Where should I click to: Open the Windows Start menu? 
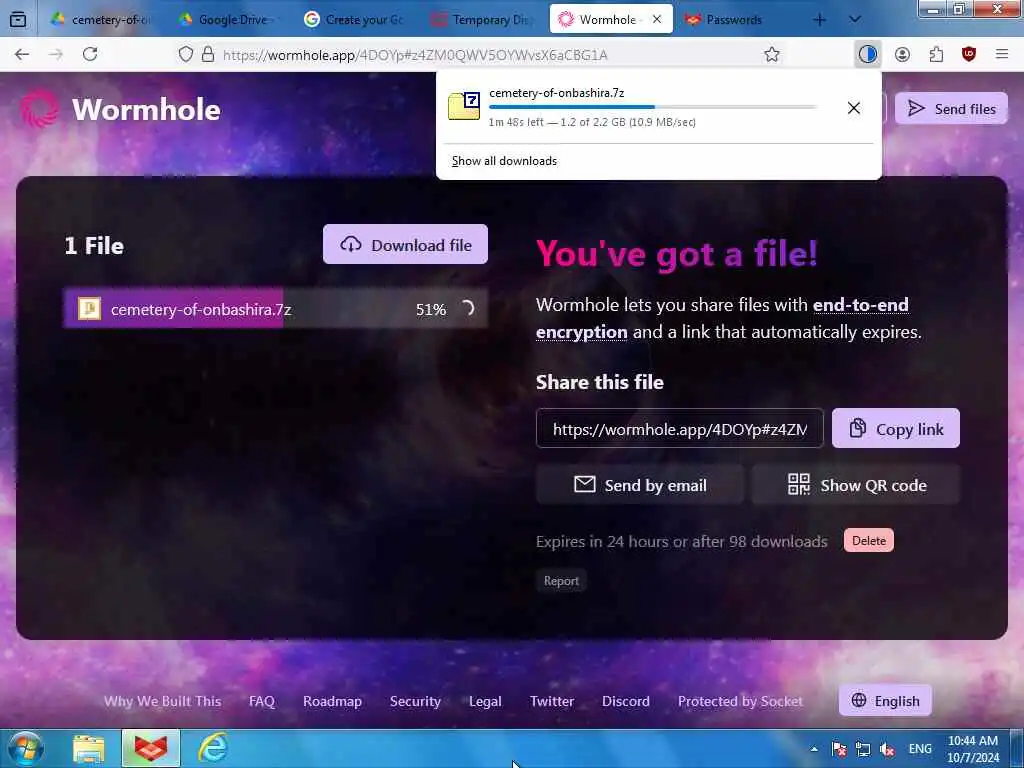click(x=25, y=748)
